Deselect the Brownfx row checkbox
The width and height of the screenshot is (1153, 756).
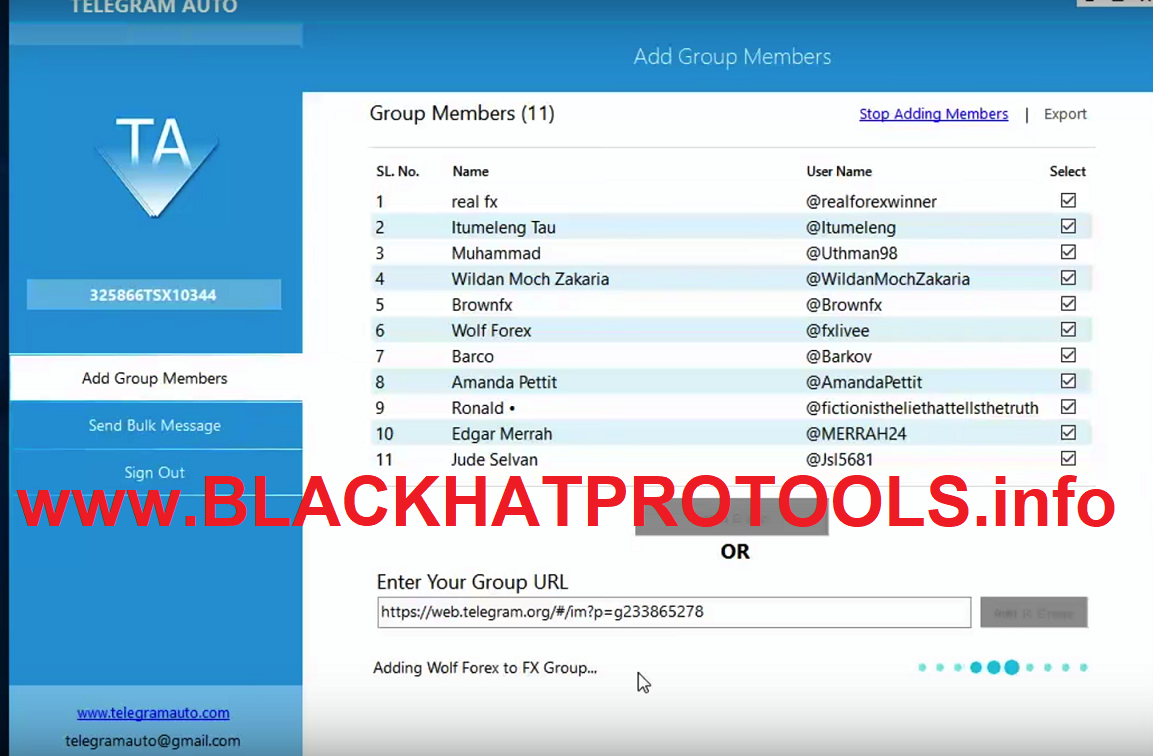[1068, 303]
